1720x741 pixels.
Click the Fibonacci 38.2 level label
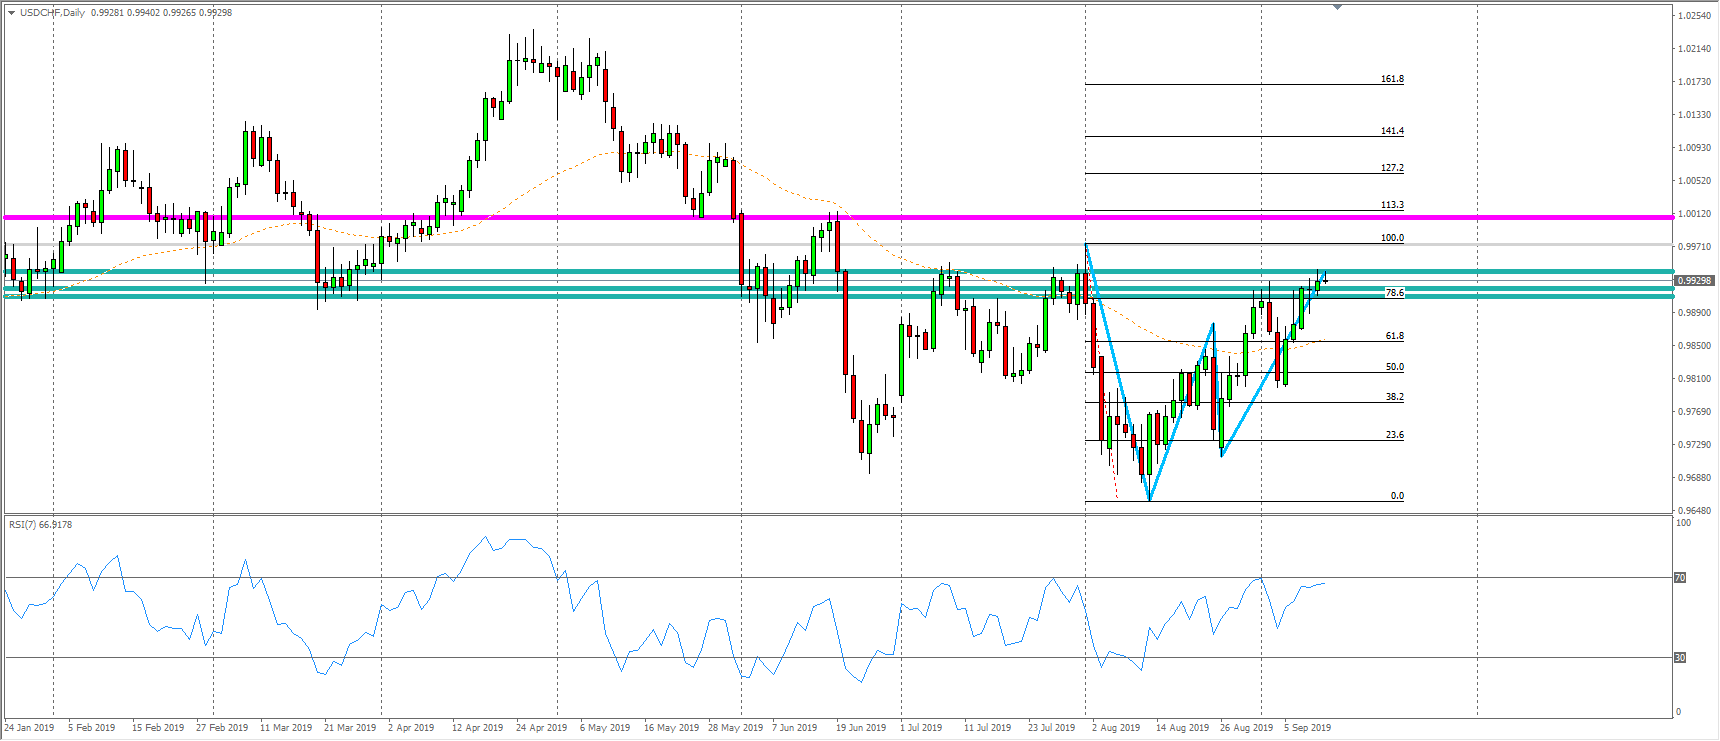coord(1394,397)
